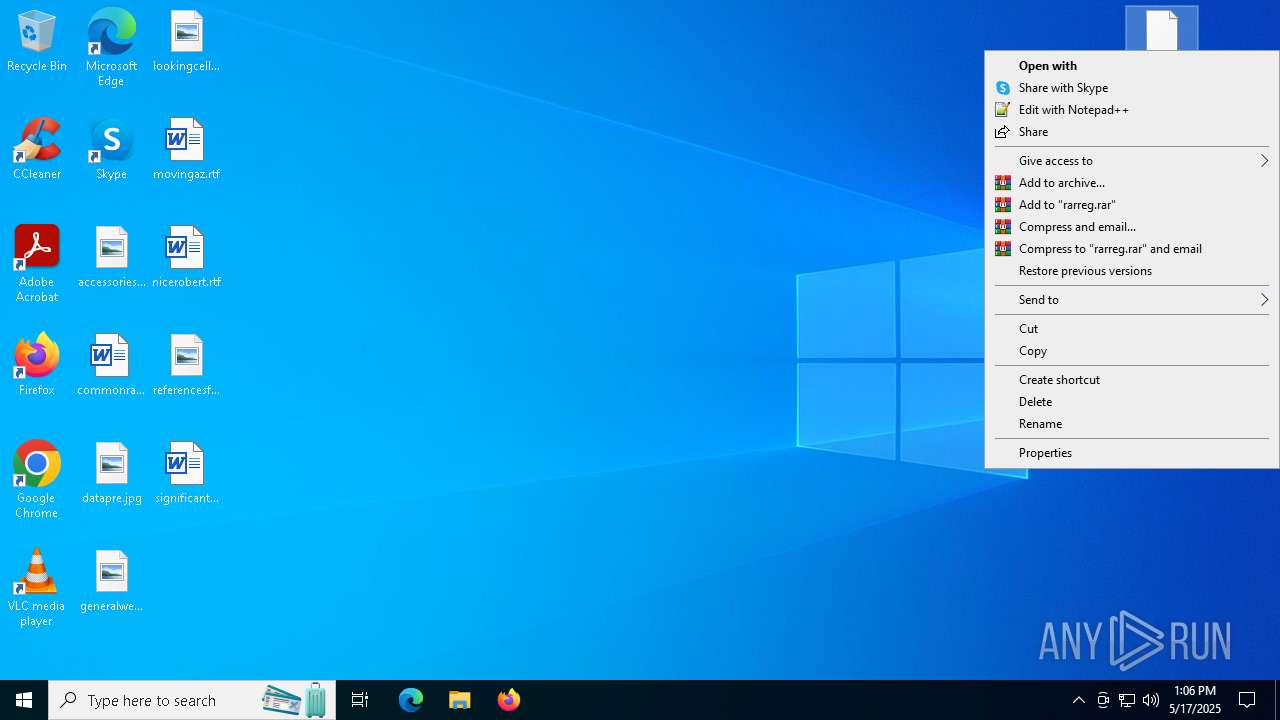Click the highlighted blank file icon at top right
Image resolution: width=1280 pixels, height=720 pixels.
coord(1161,29)
